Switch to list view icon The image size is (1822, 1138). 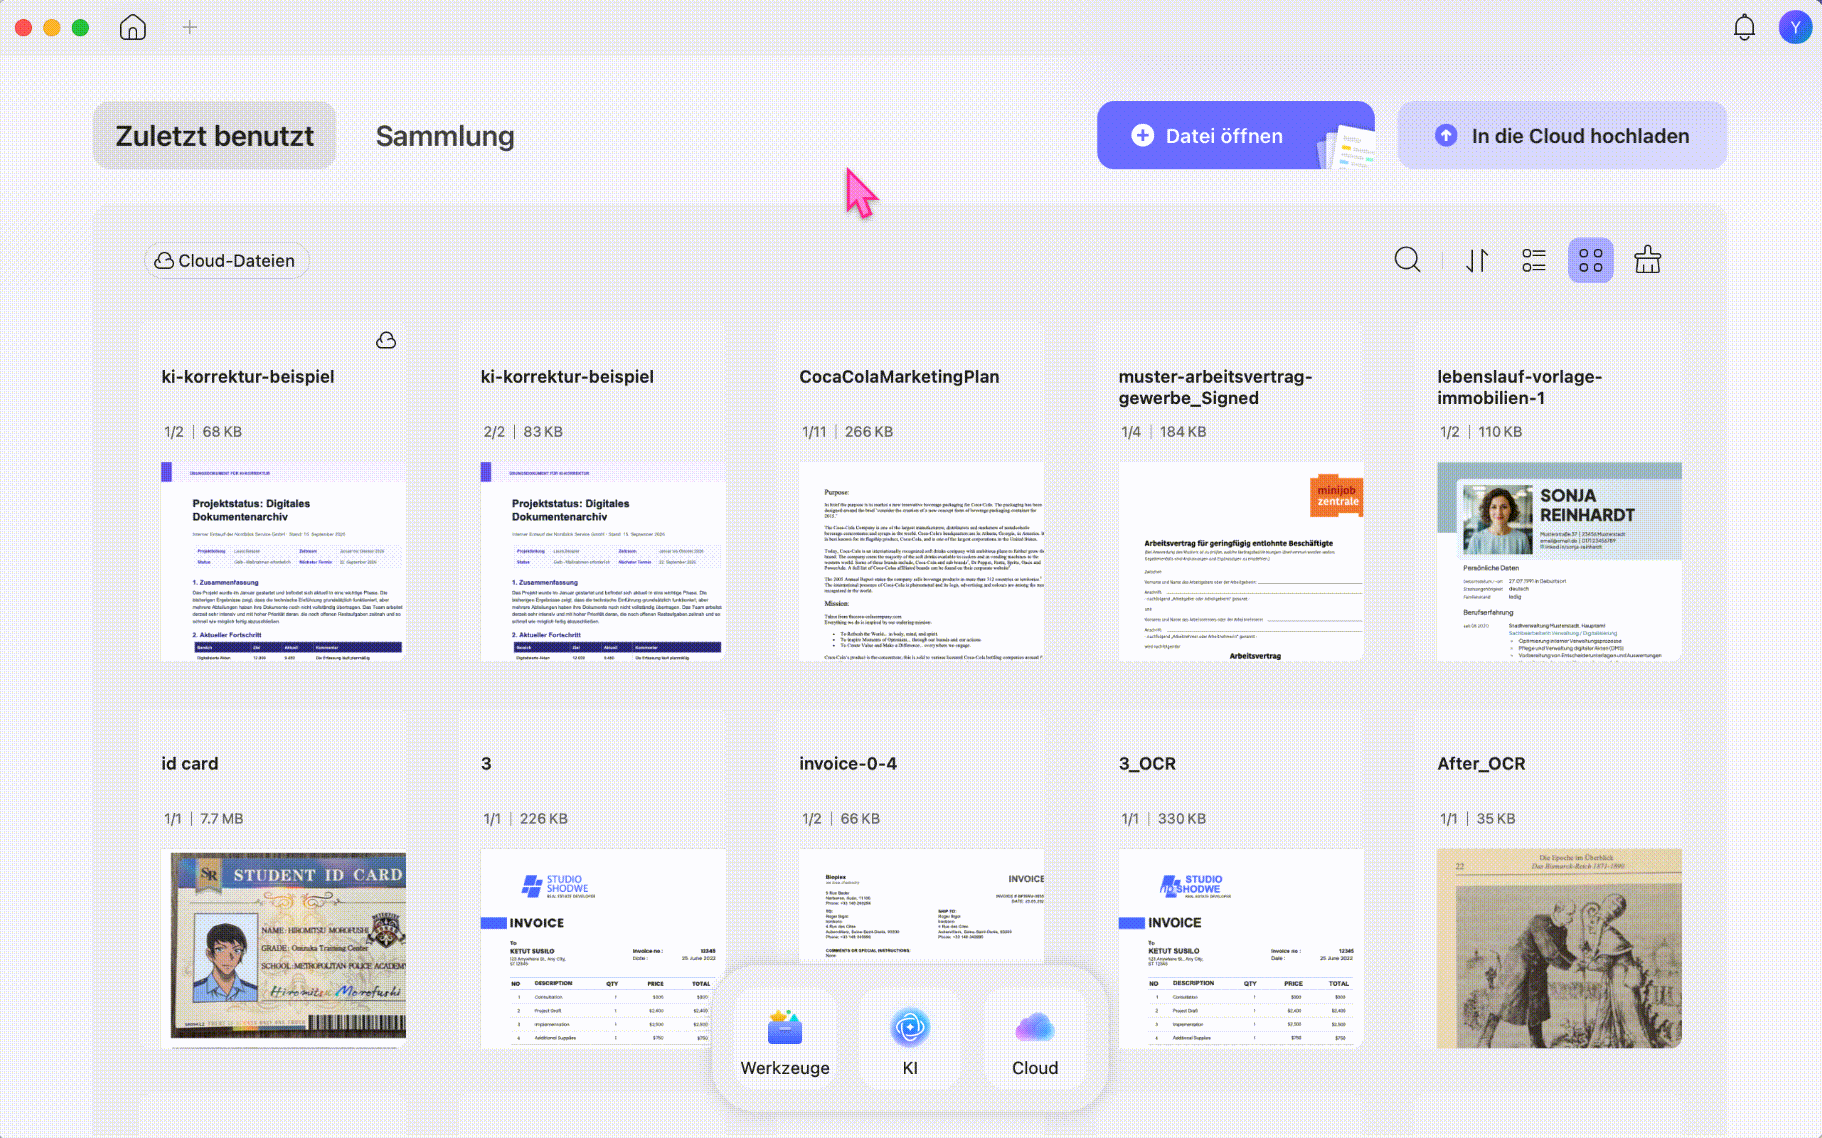point(1533,260)
